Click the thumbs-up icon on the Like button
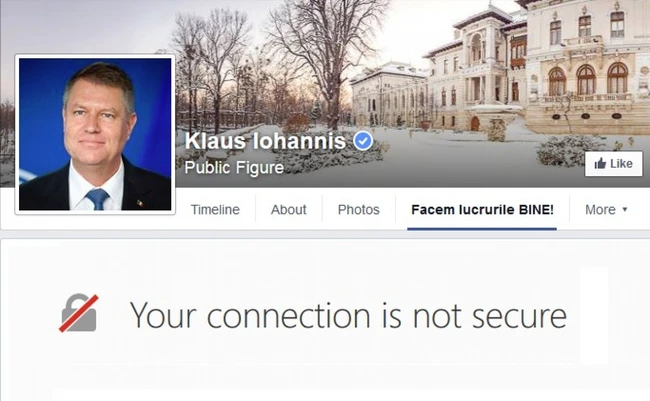Screen dimensions: 650x401 600,164
